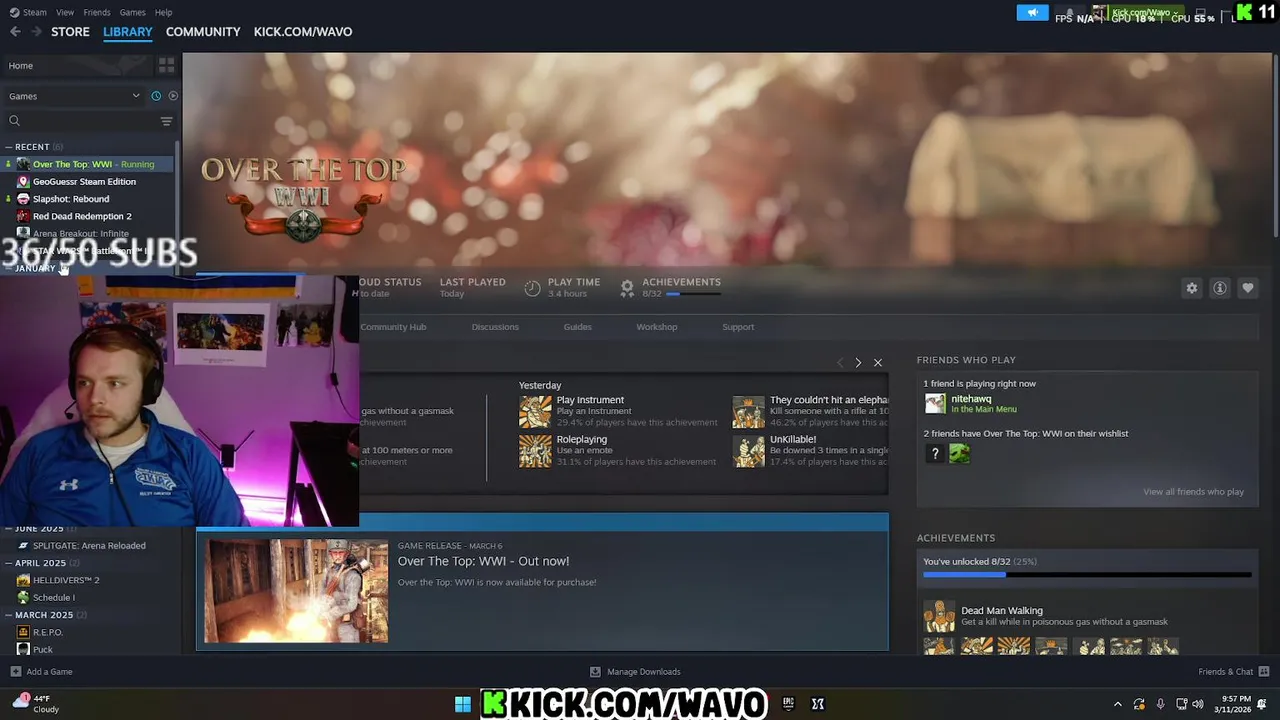Screen dimensions: 1280x720
Task: Open Manage Downloads
Action: point(635,672)
